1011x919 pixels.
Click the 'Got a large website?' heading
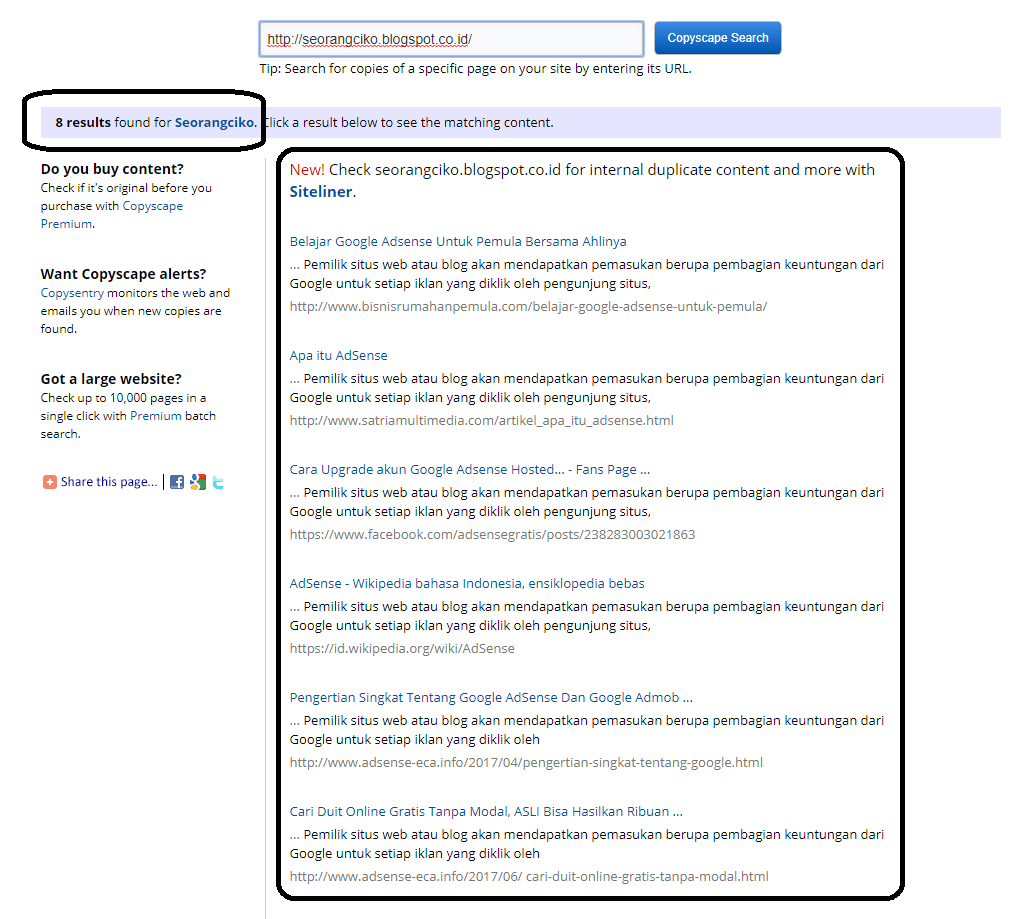coord(111,379)
